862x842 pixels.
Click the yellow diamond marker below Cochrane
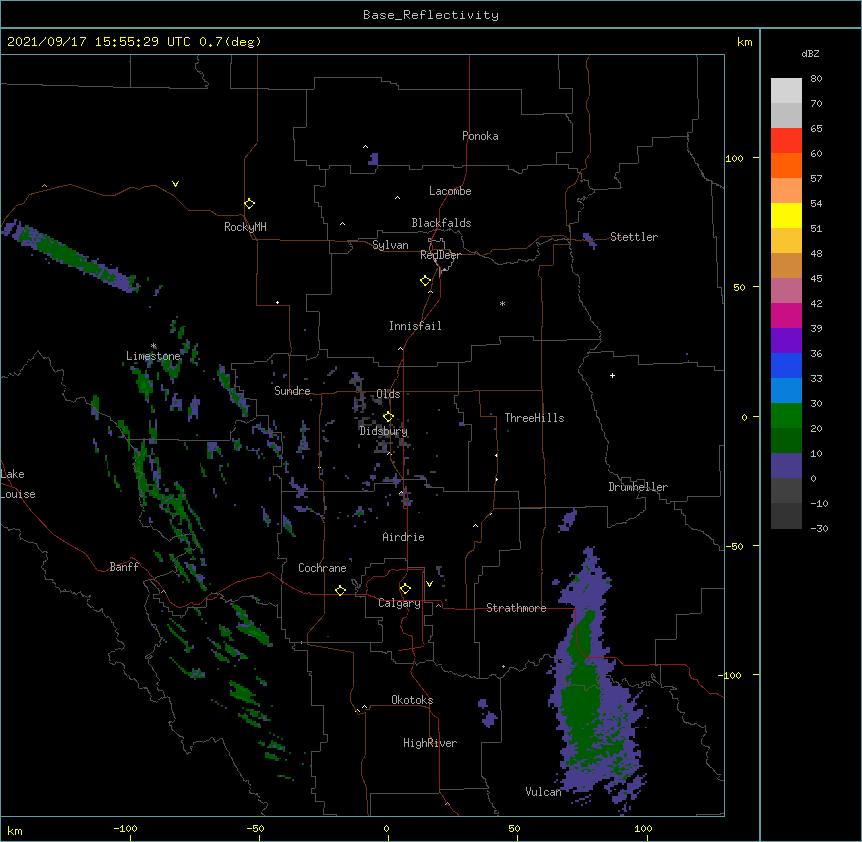click(x=340, y=590)
